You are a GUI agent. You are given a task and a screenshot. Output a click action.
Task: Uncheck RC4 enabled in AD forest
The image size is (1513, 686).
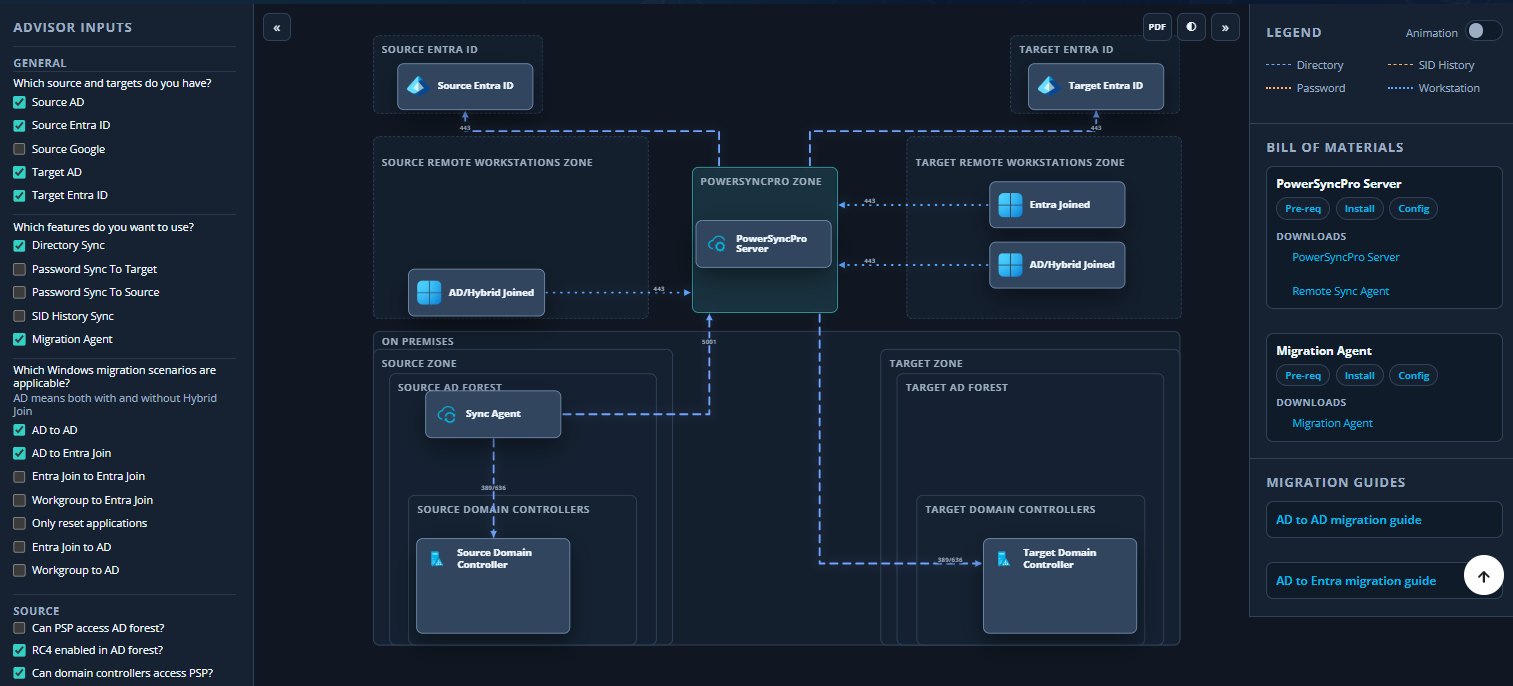[x=19, y=650]
